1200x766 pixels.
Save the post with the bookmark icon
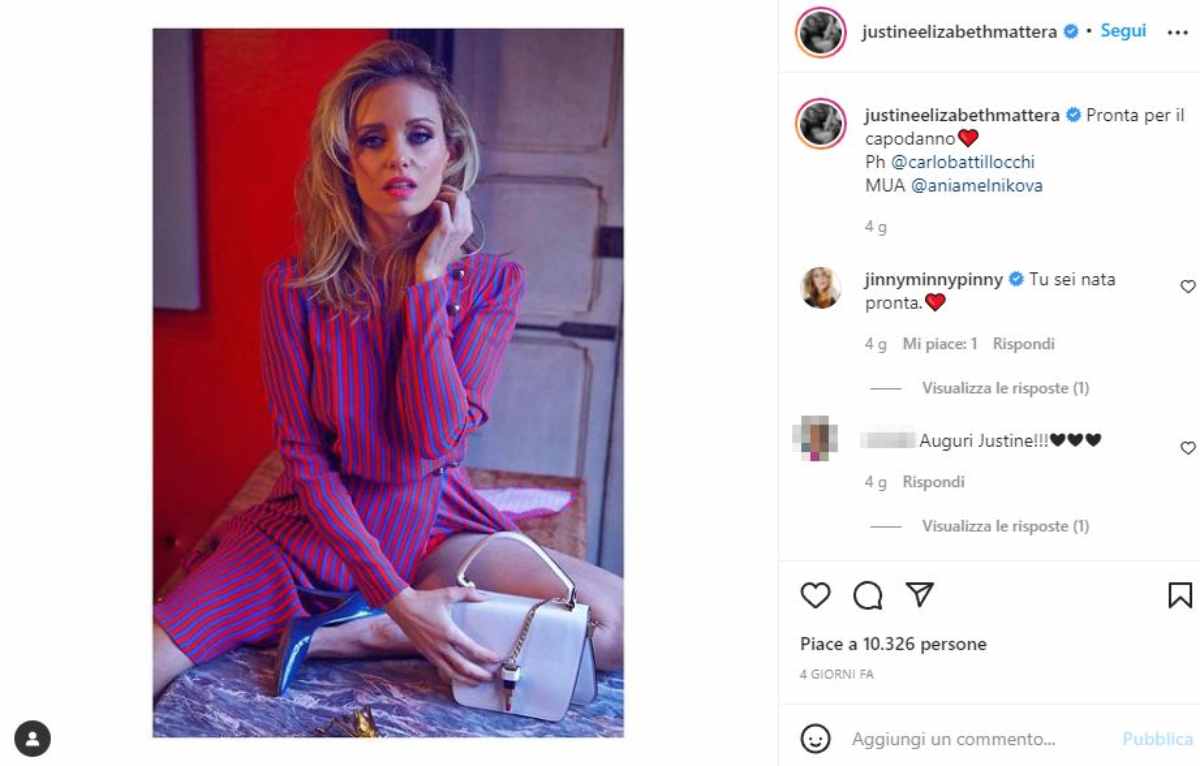click(1180, 595)
